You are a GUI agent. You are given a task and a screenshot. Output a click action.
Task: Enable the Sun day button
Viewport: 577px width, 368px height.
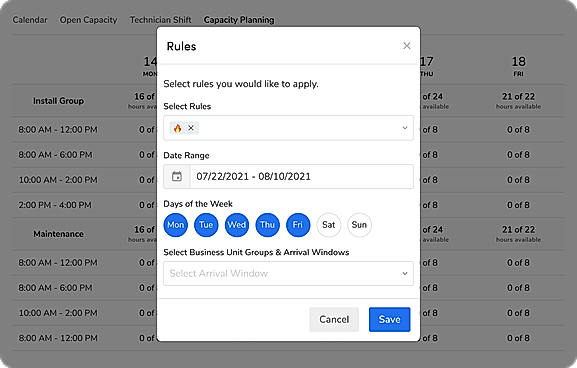click(359, 225)
